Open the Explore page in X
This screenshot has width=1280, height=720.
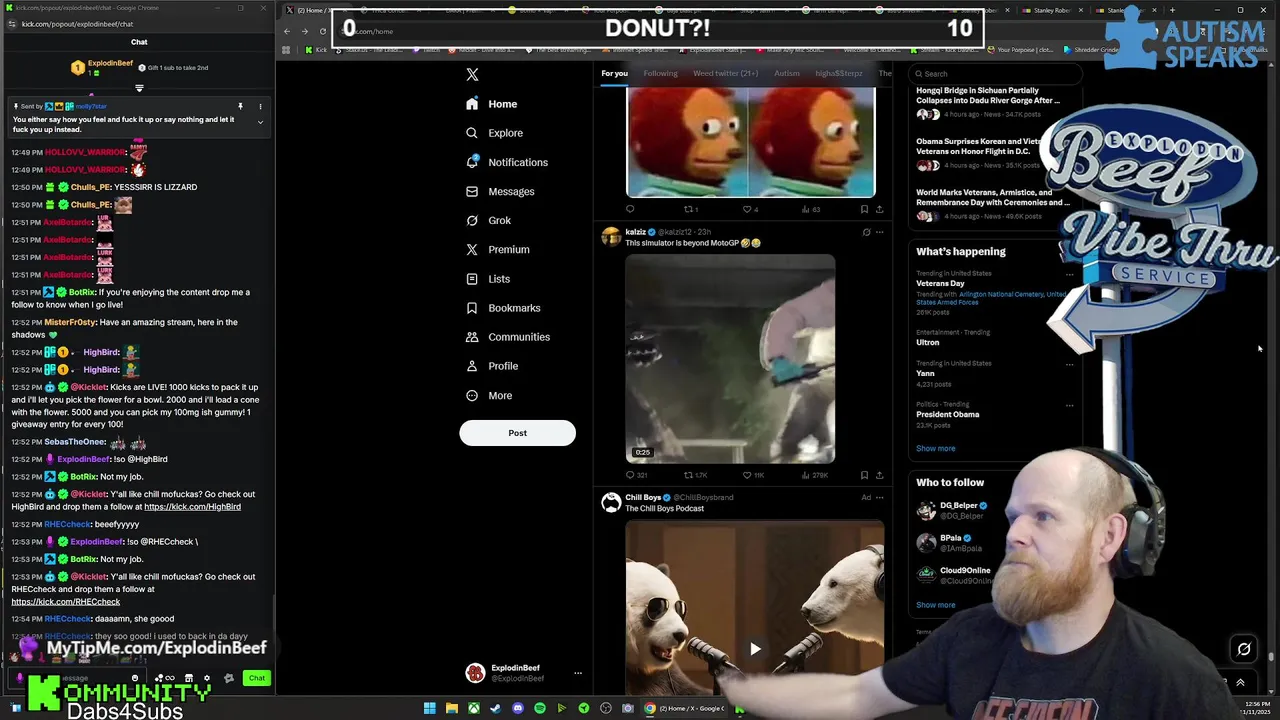pyautogui.click(x=494, y=133)
